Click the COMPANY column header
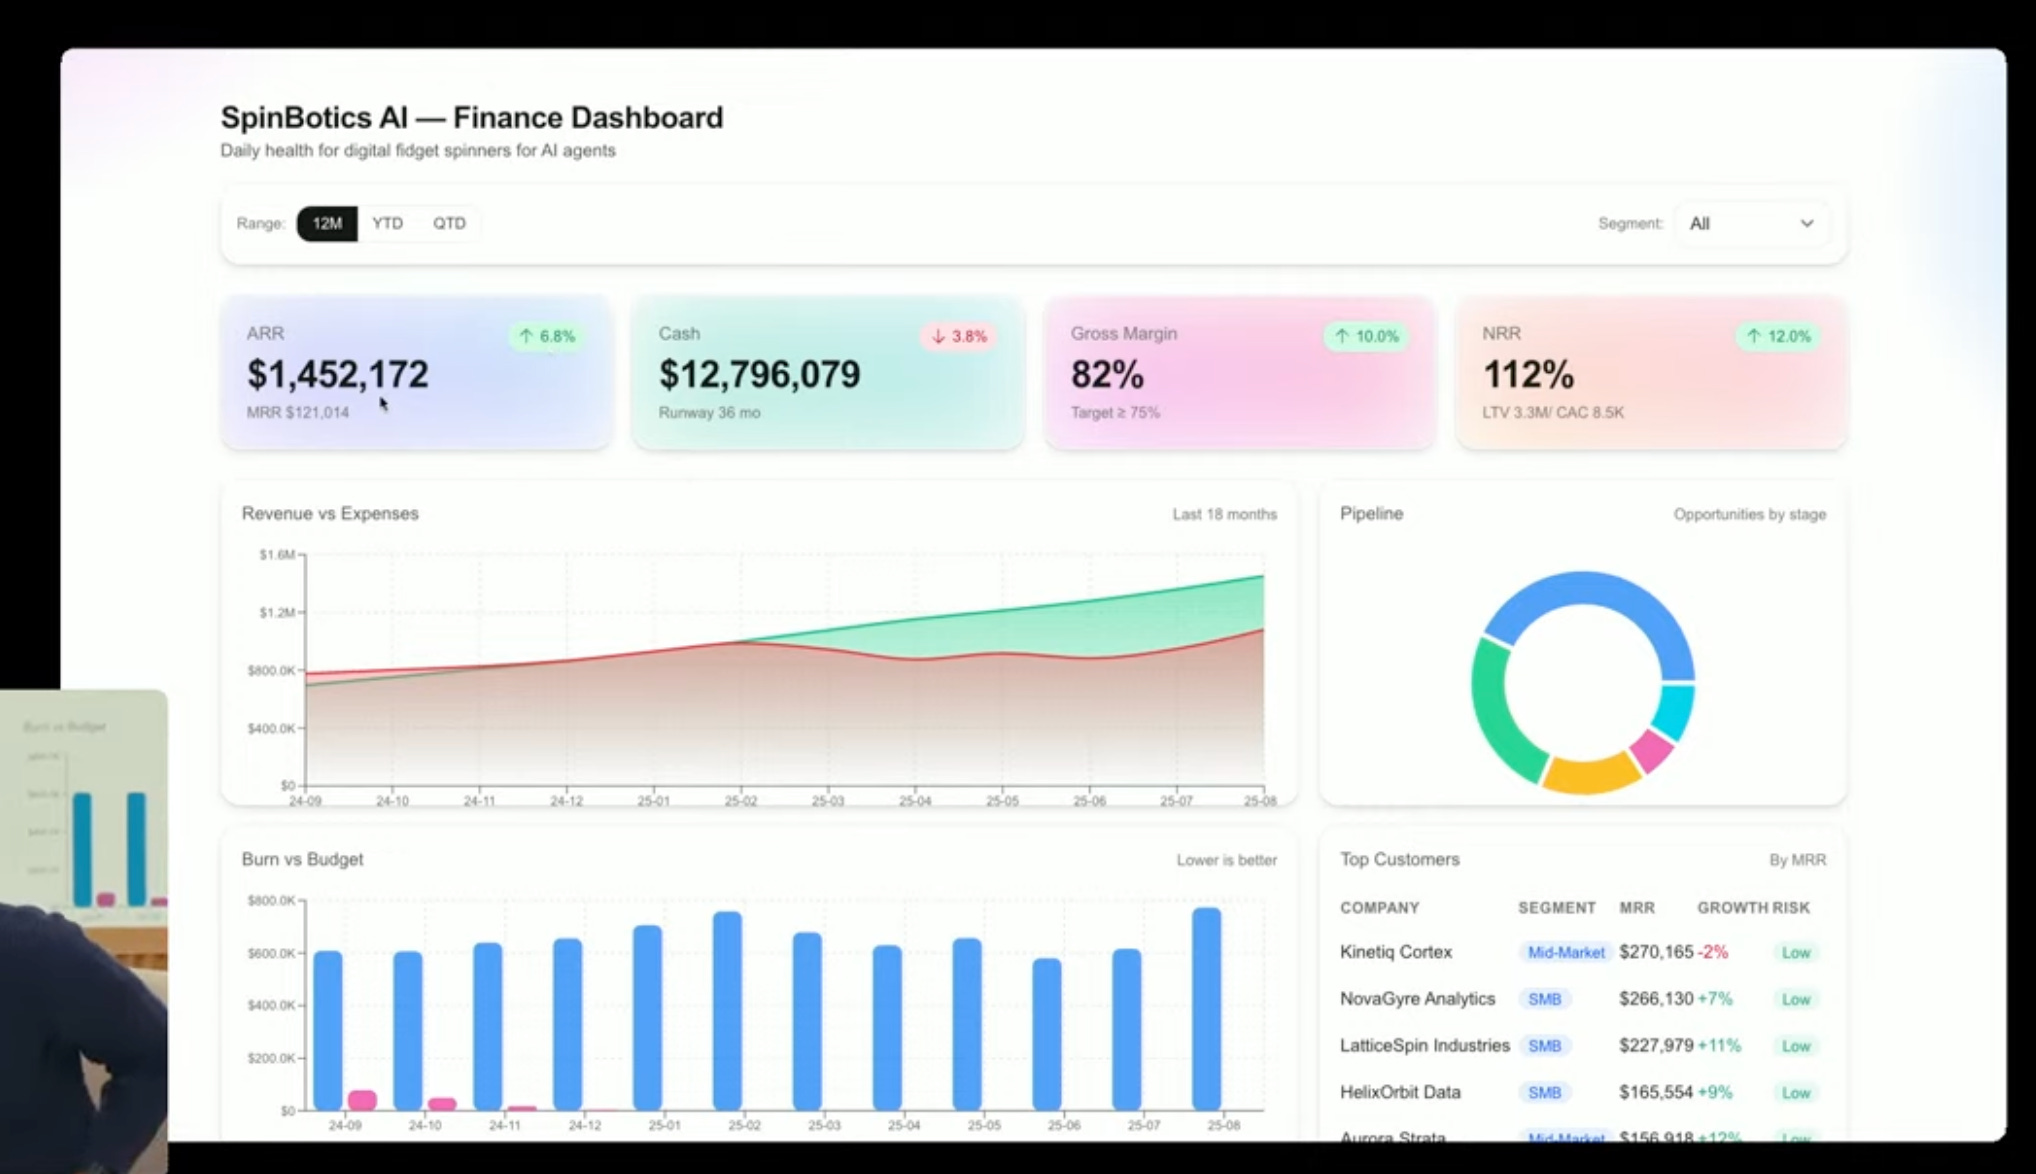The width and height of the screenshot is (2036, 1174). click(1379, 908)
